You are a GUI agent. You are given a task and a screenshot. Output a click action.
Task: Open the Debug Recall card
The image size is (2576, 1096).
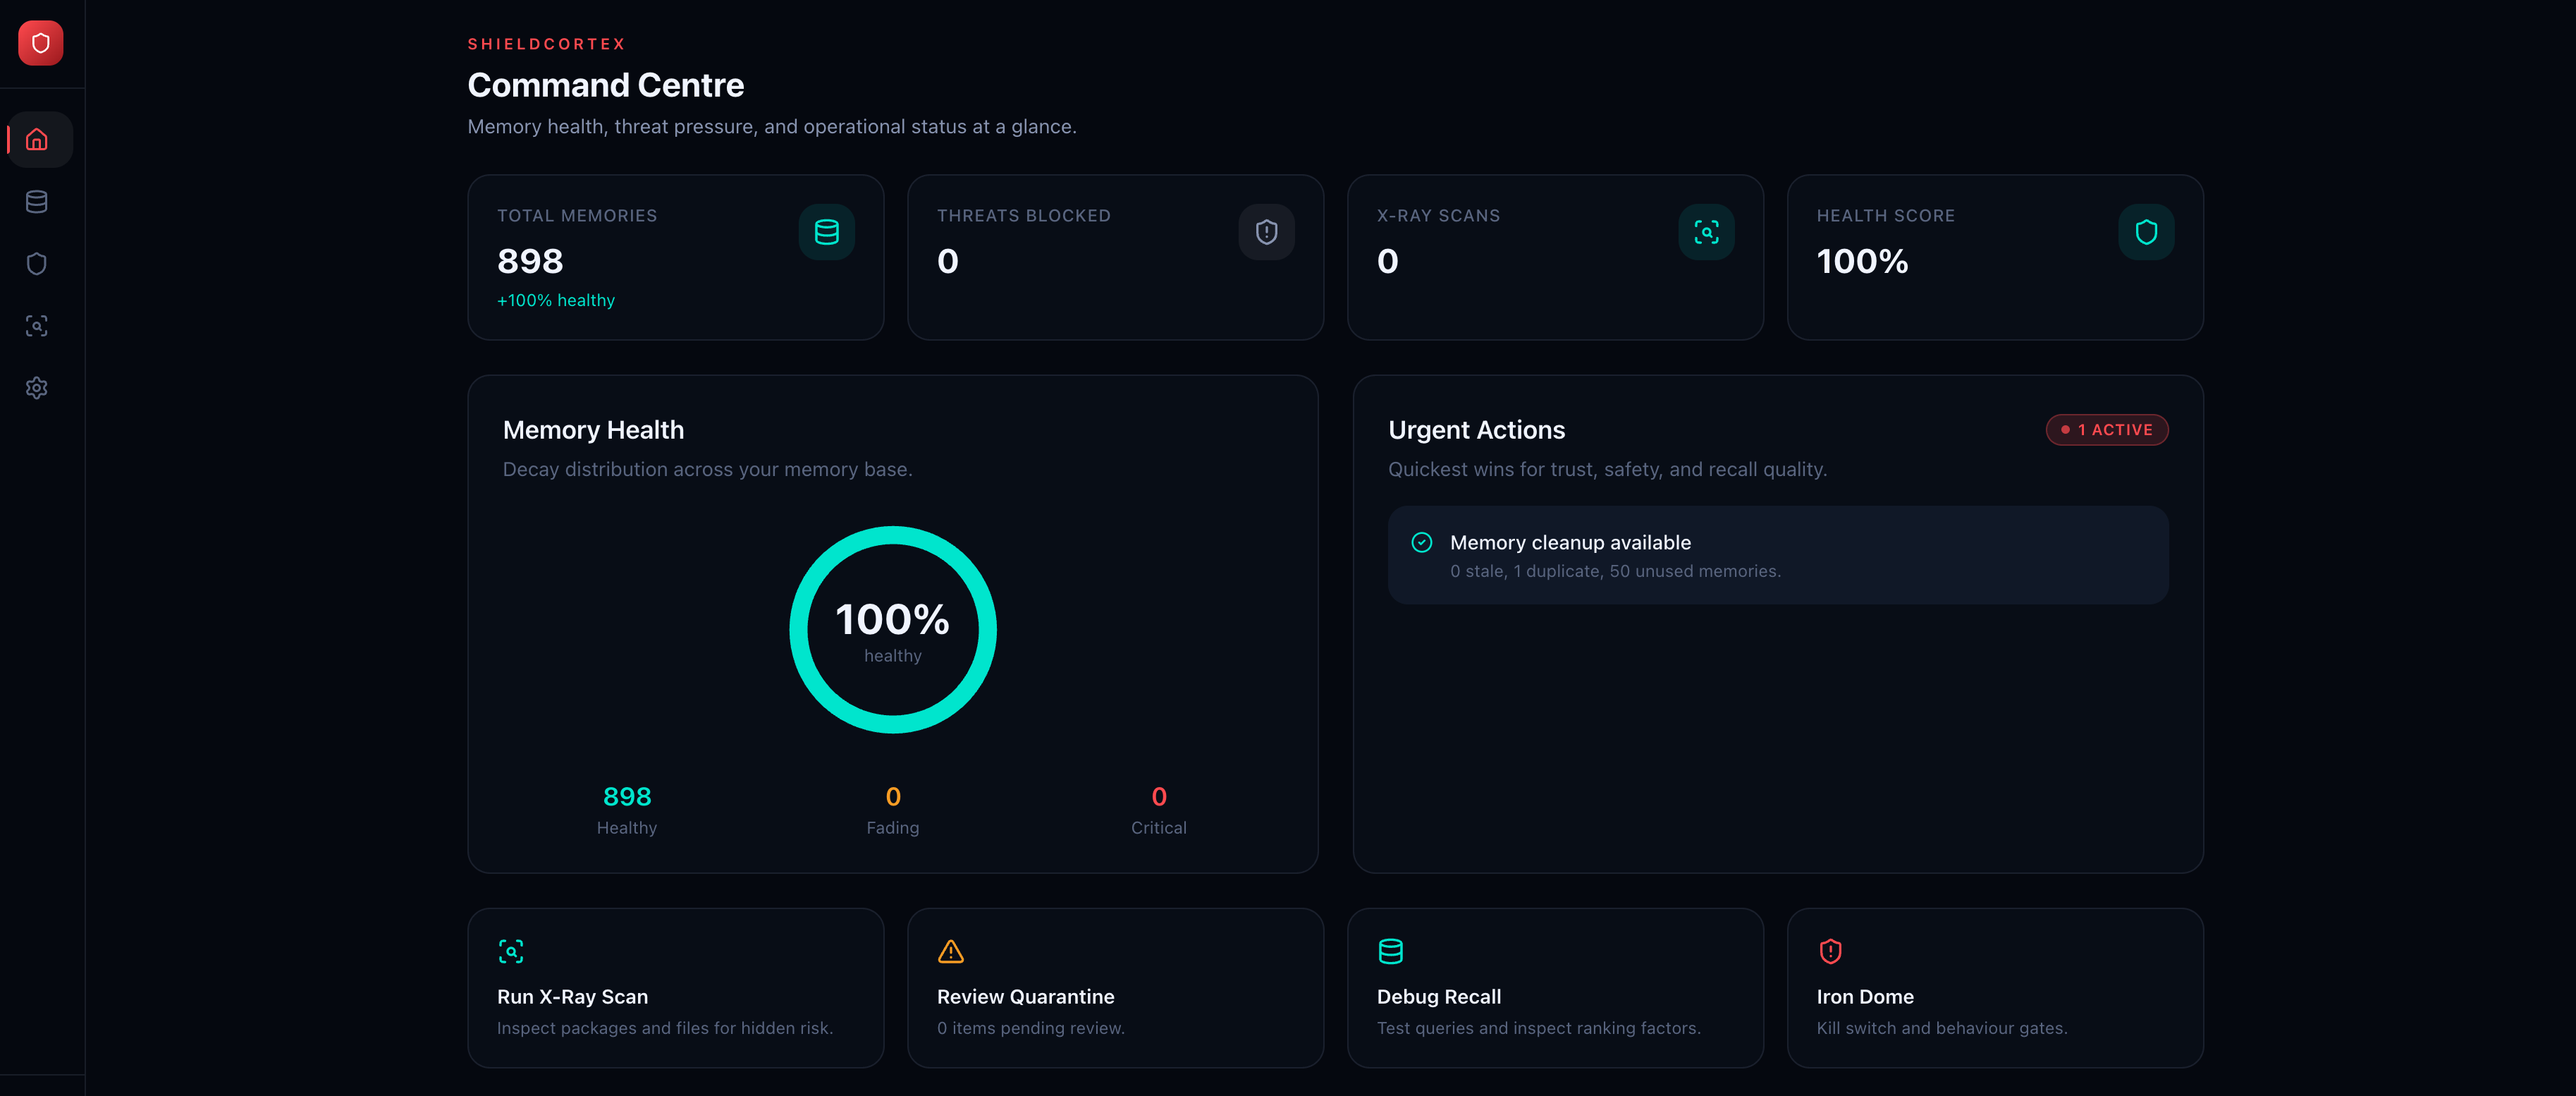click(x=1555, y=988)
